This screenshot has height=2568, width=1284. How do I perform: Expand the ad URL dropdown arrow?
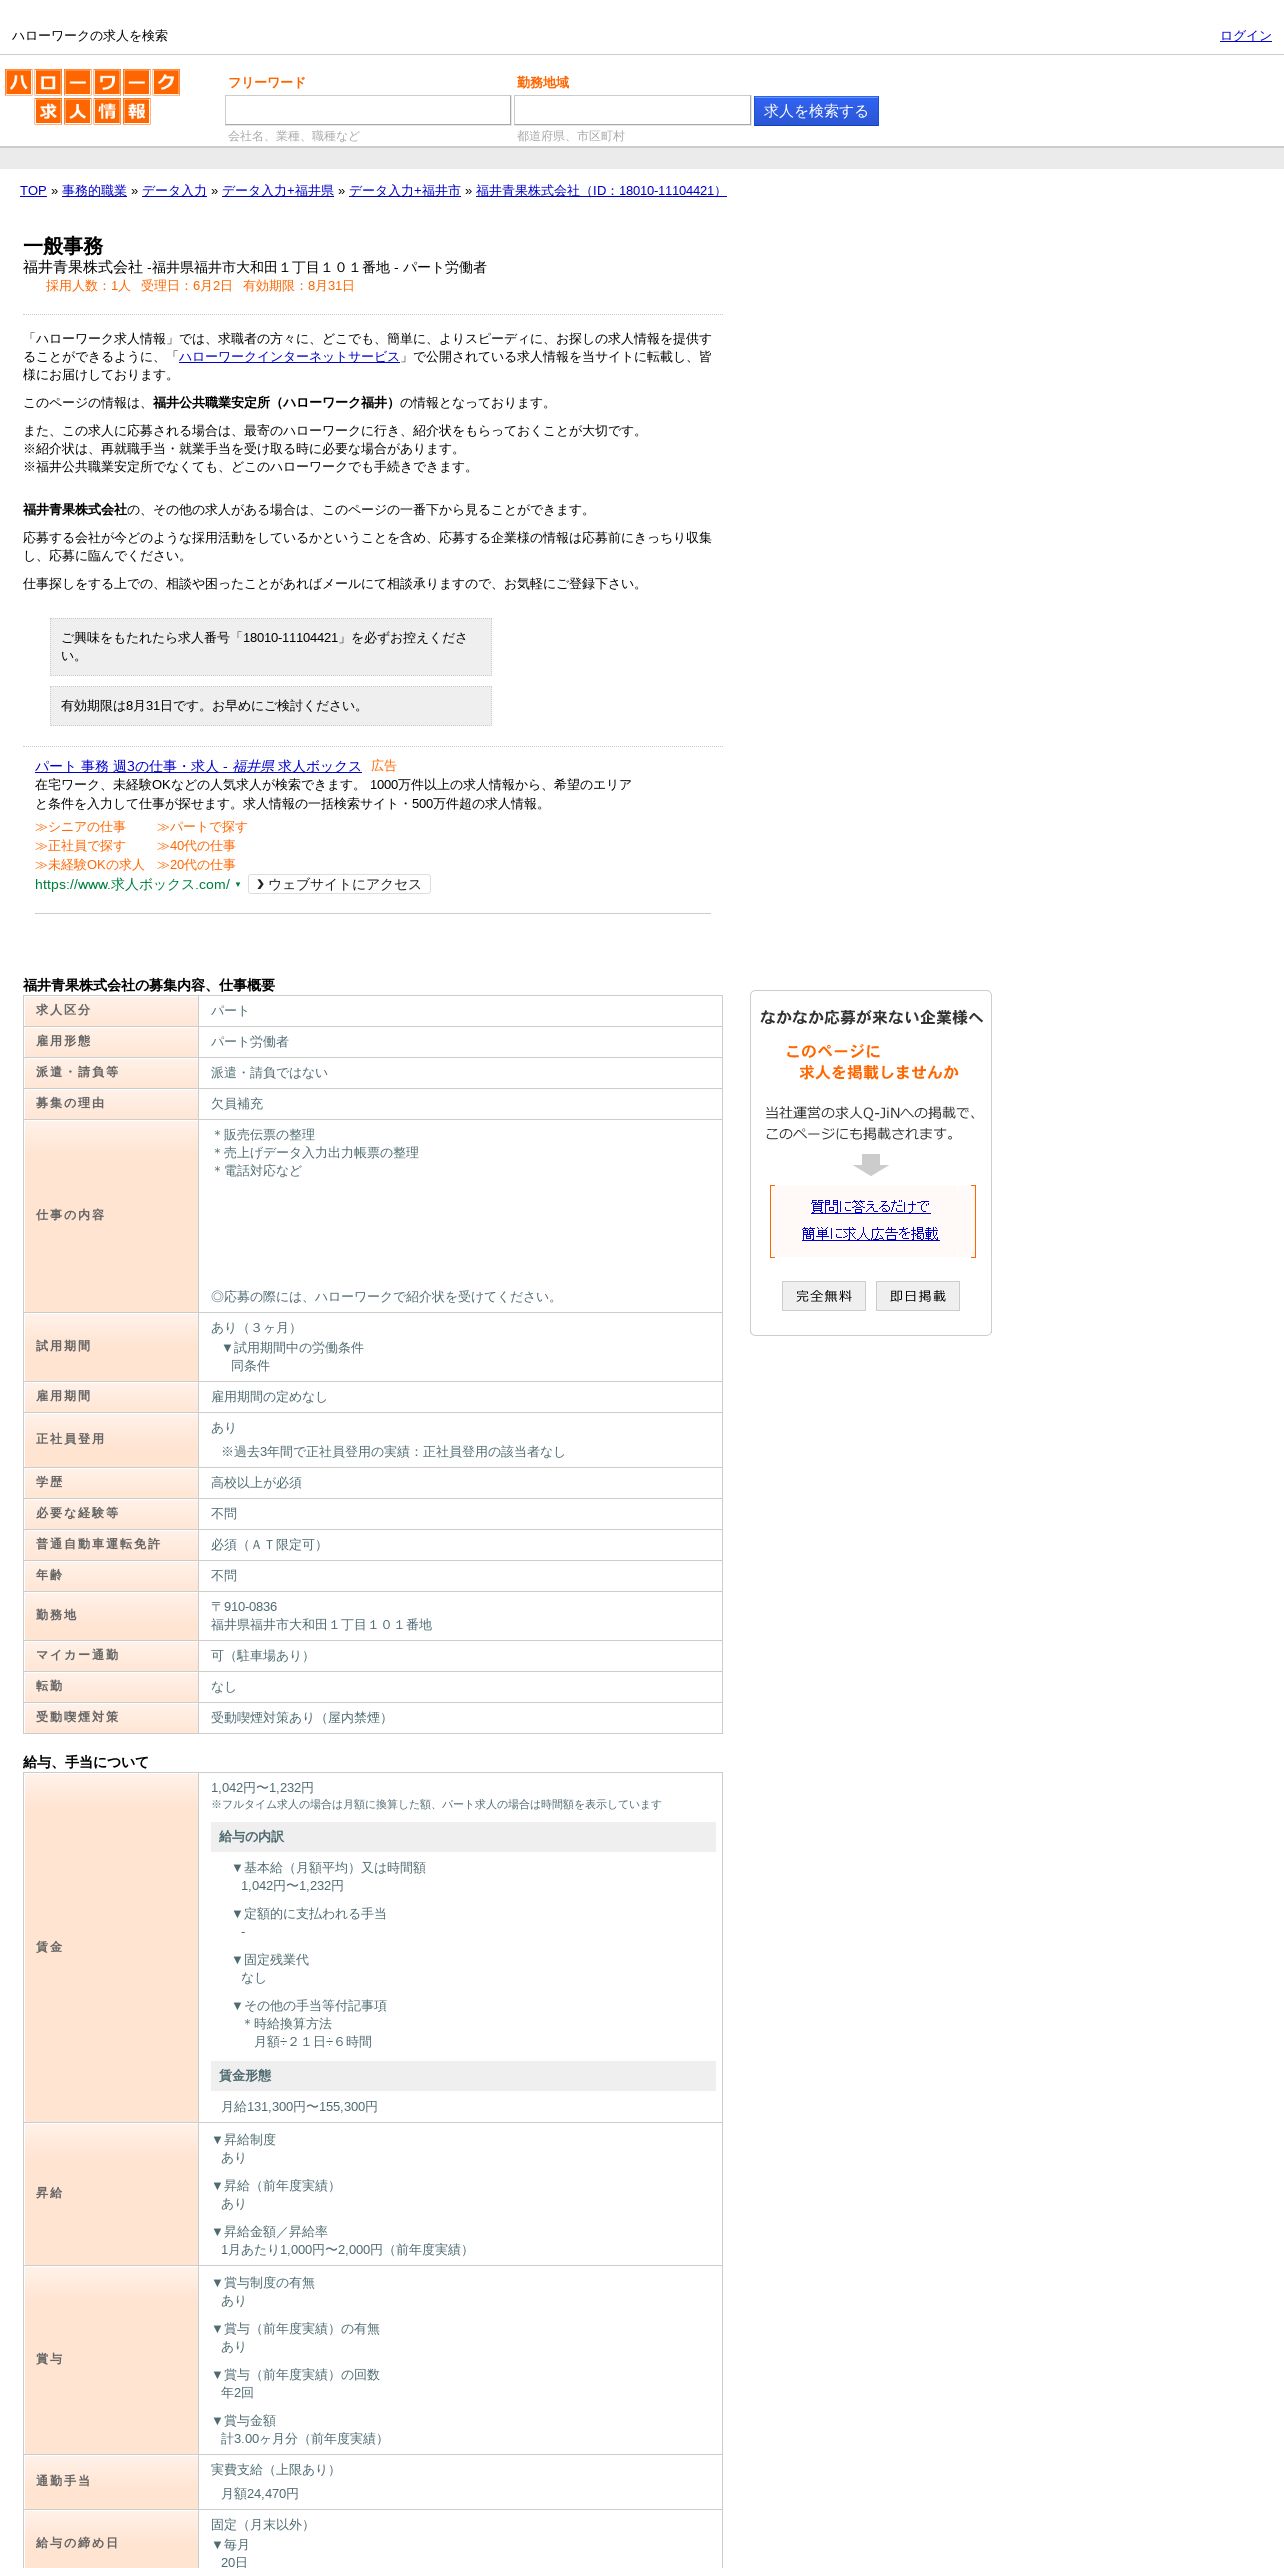point(238,885)
